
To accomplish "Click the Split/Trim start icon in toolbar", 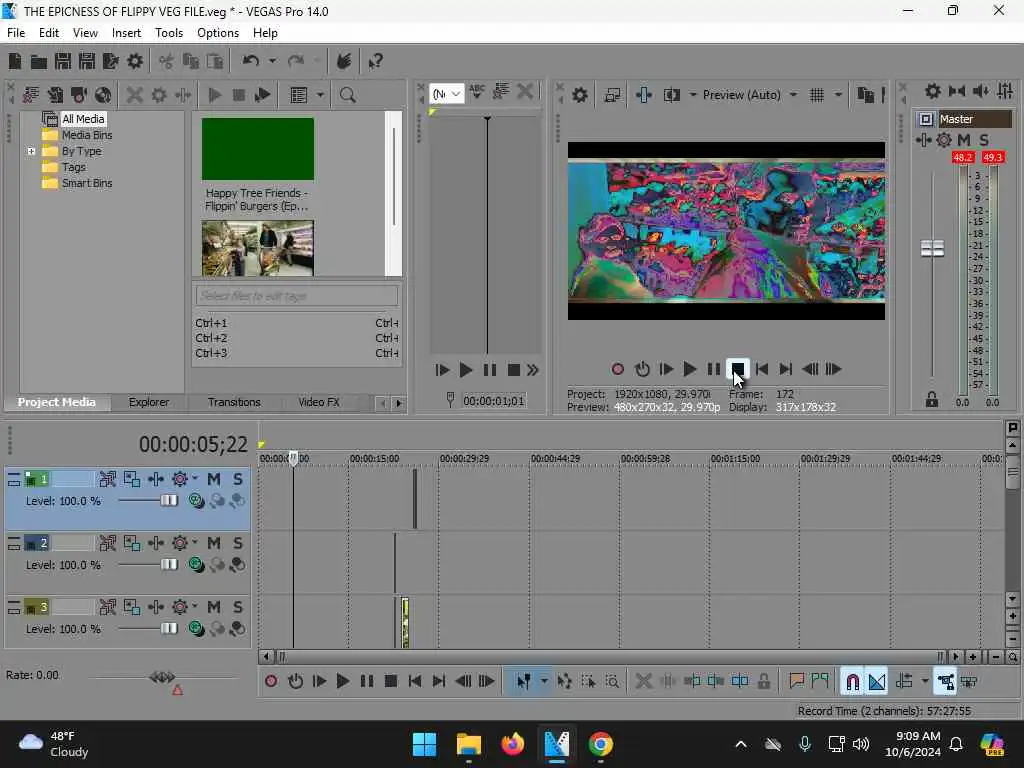I will 692,682.
